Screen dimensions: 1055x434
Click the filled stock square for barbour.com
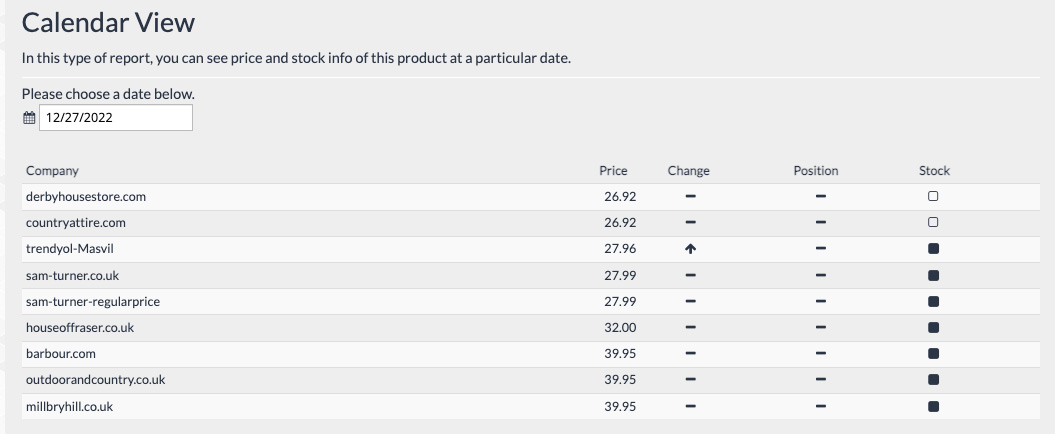coord(934,354)
